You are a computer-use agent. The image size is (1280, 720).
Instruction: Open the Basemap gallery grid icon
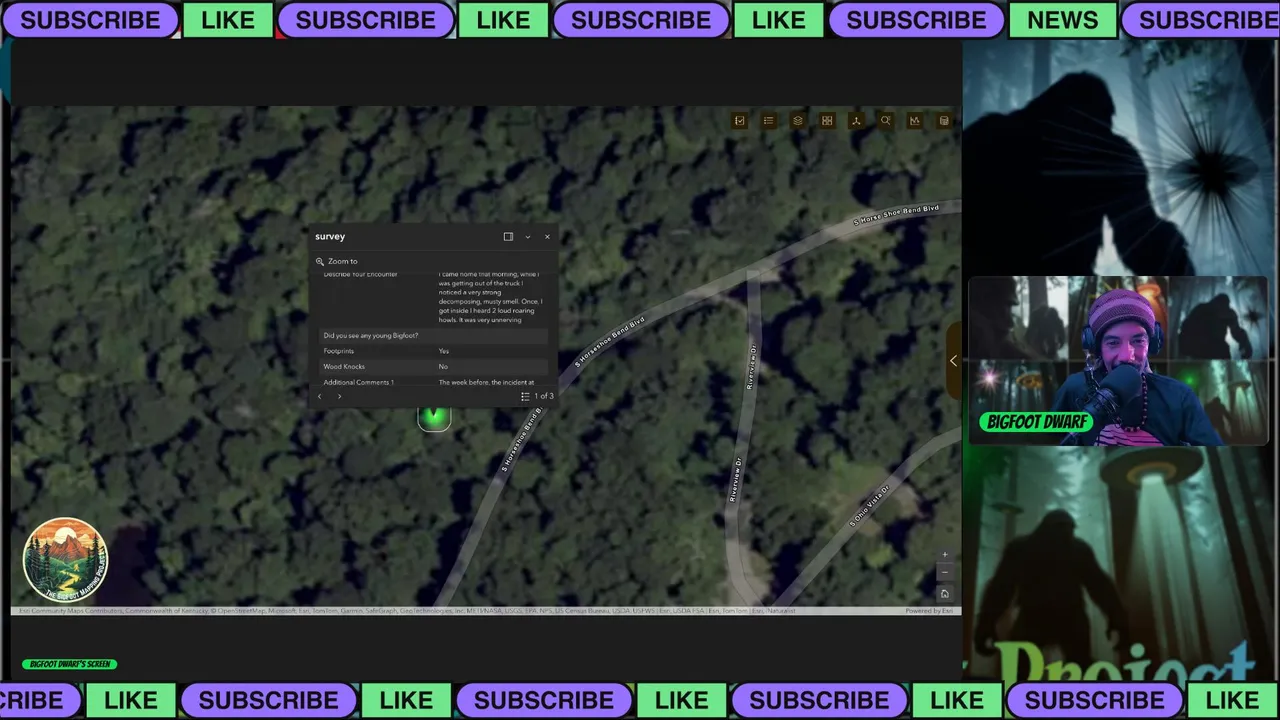[x=827, y=121]
